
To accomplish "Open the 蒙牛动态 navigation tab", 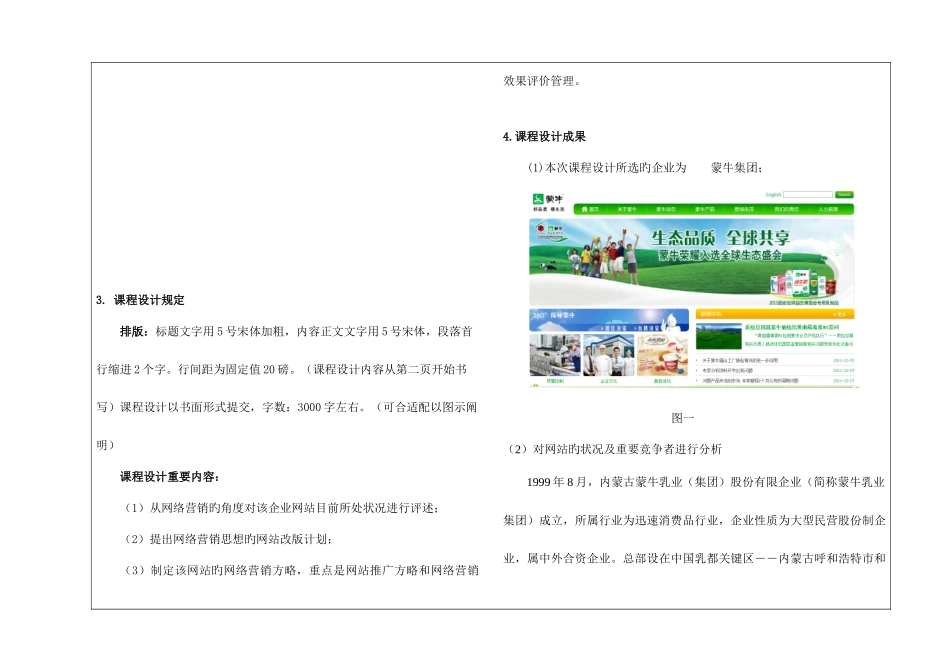I will [666, 209].
